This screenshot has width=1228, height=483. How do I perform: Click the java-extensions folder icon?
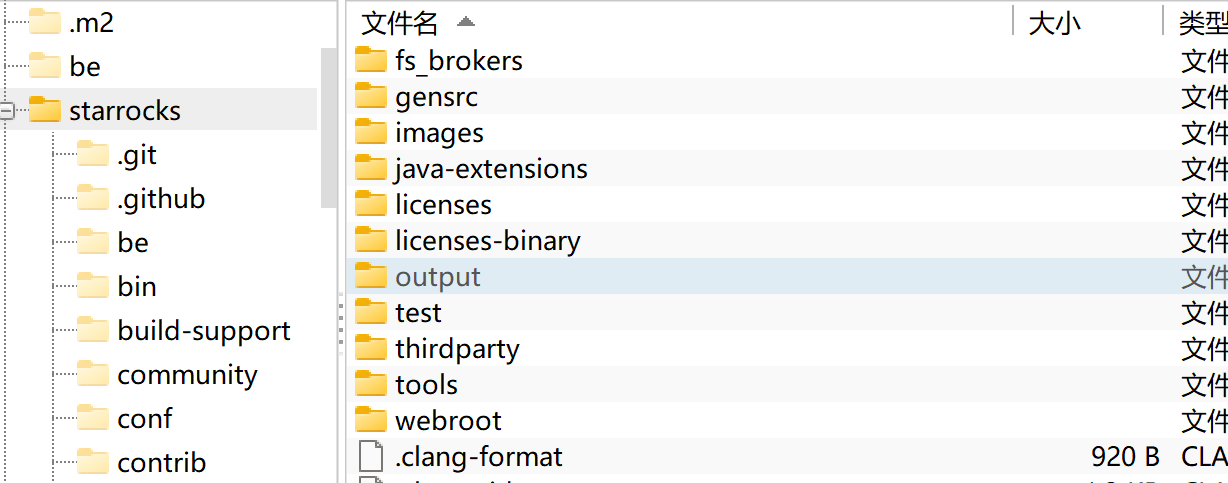tap(371, 168)
